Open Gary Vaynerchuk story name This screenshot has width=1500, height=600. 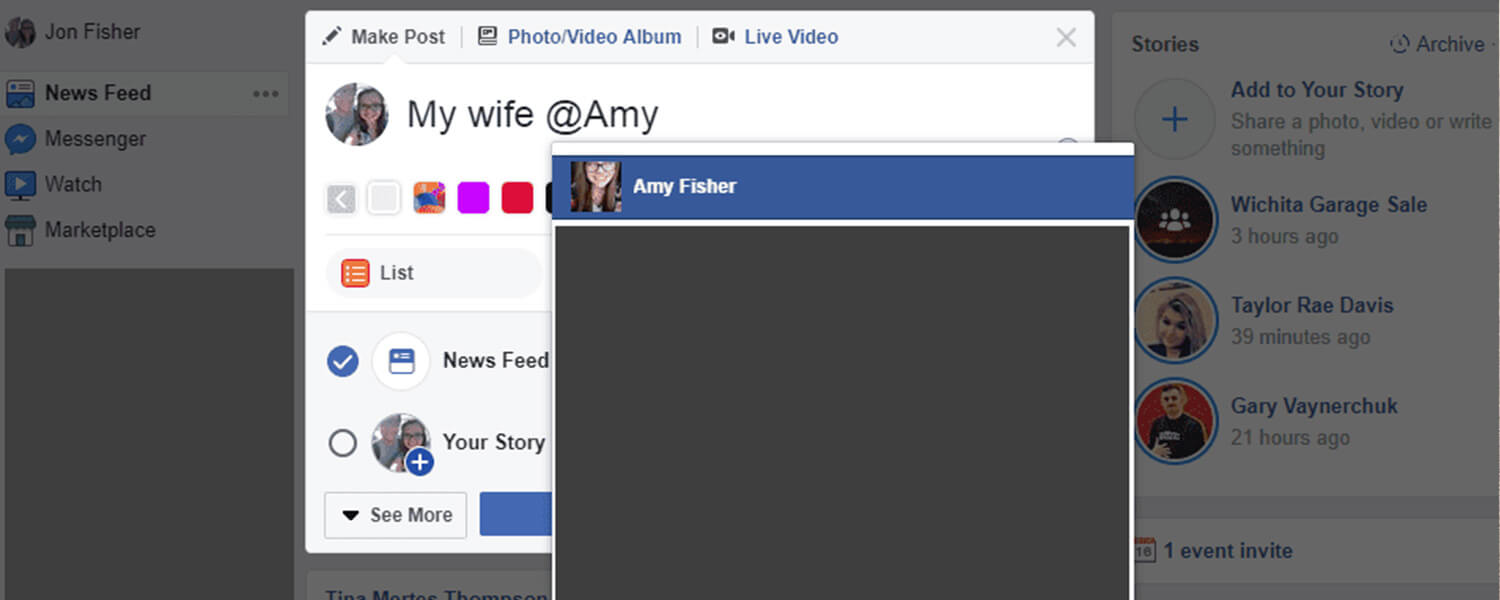pos(1315,407)
